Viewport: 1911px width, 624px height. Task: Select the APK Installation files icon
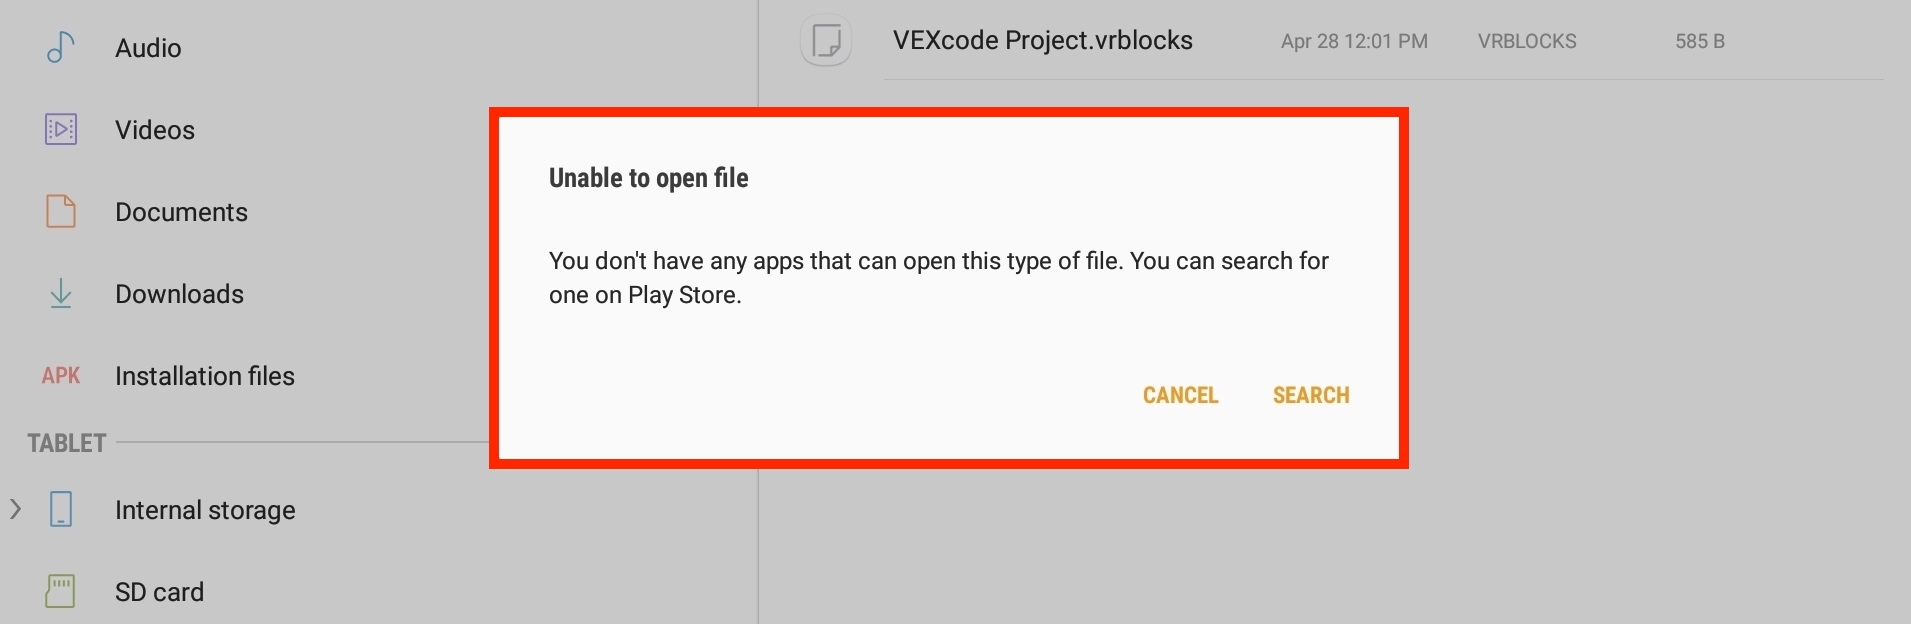point(59,375)
